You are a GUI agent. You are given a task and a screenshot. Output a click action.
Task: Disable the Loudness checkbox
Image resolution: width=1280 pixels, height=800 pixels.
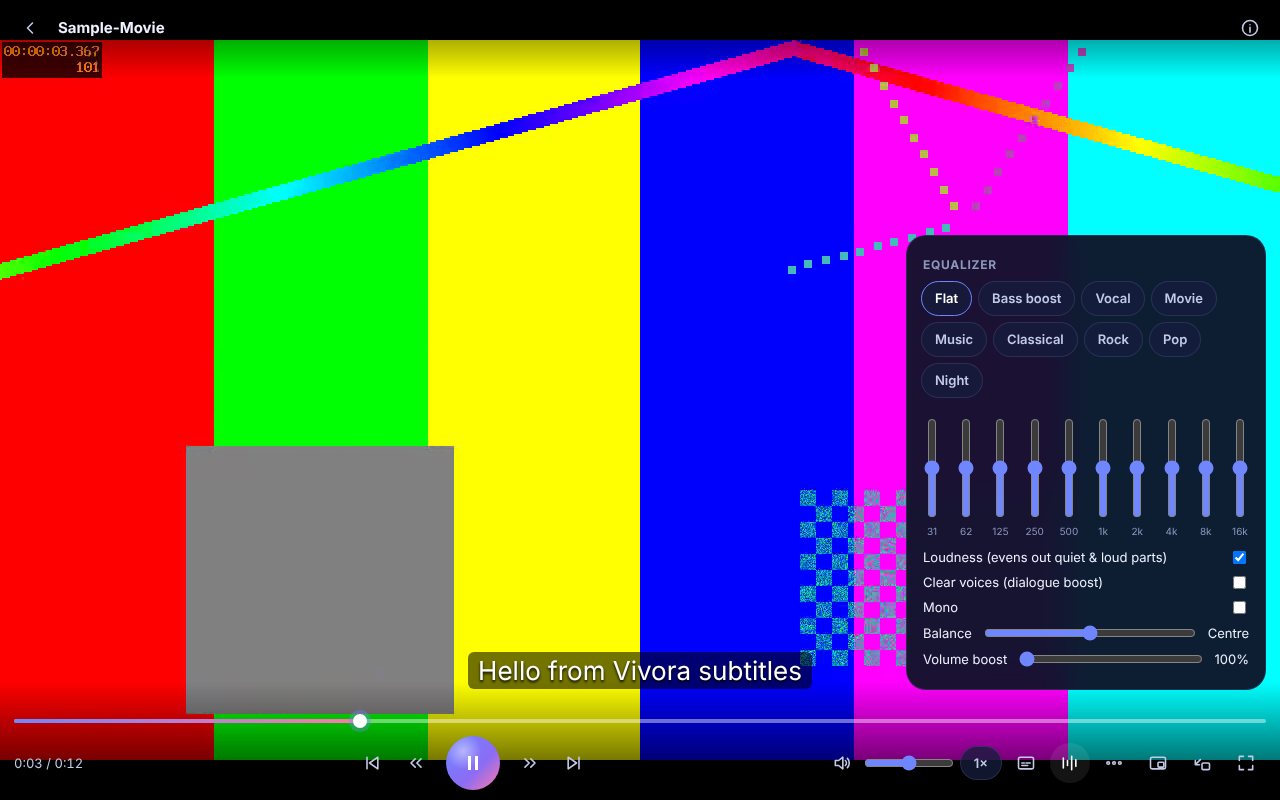[x=1239, y=557]
